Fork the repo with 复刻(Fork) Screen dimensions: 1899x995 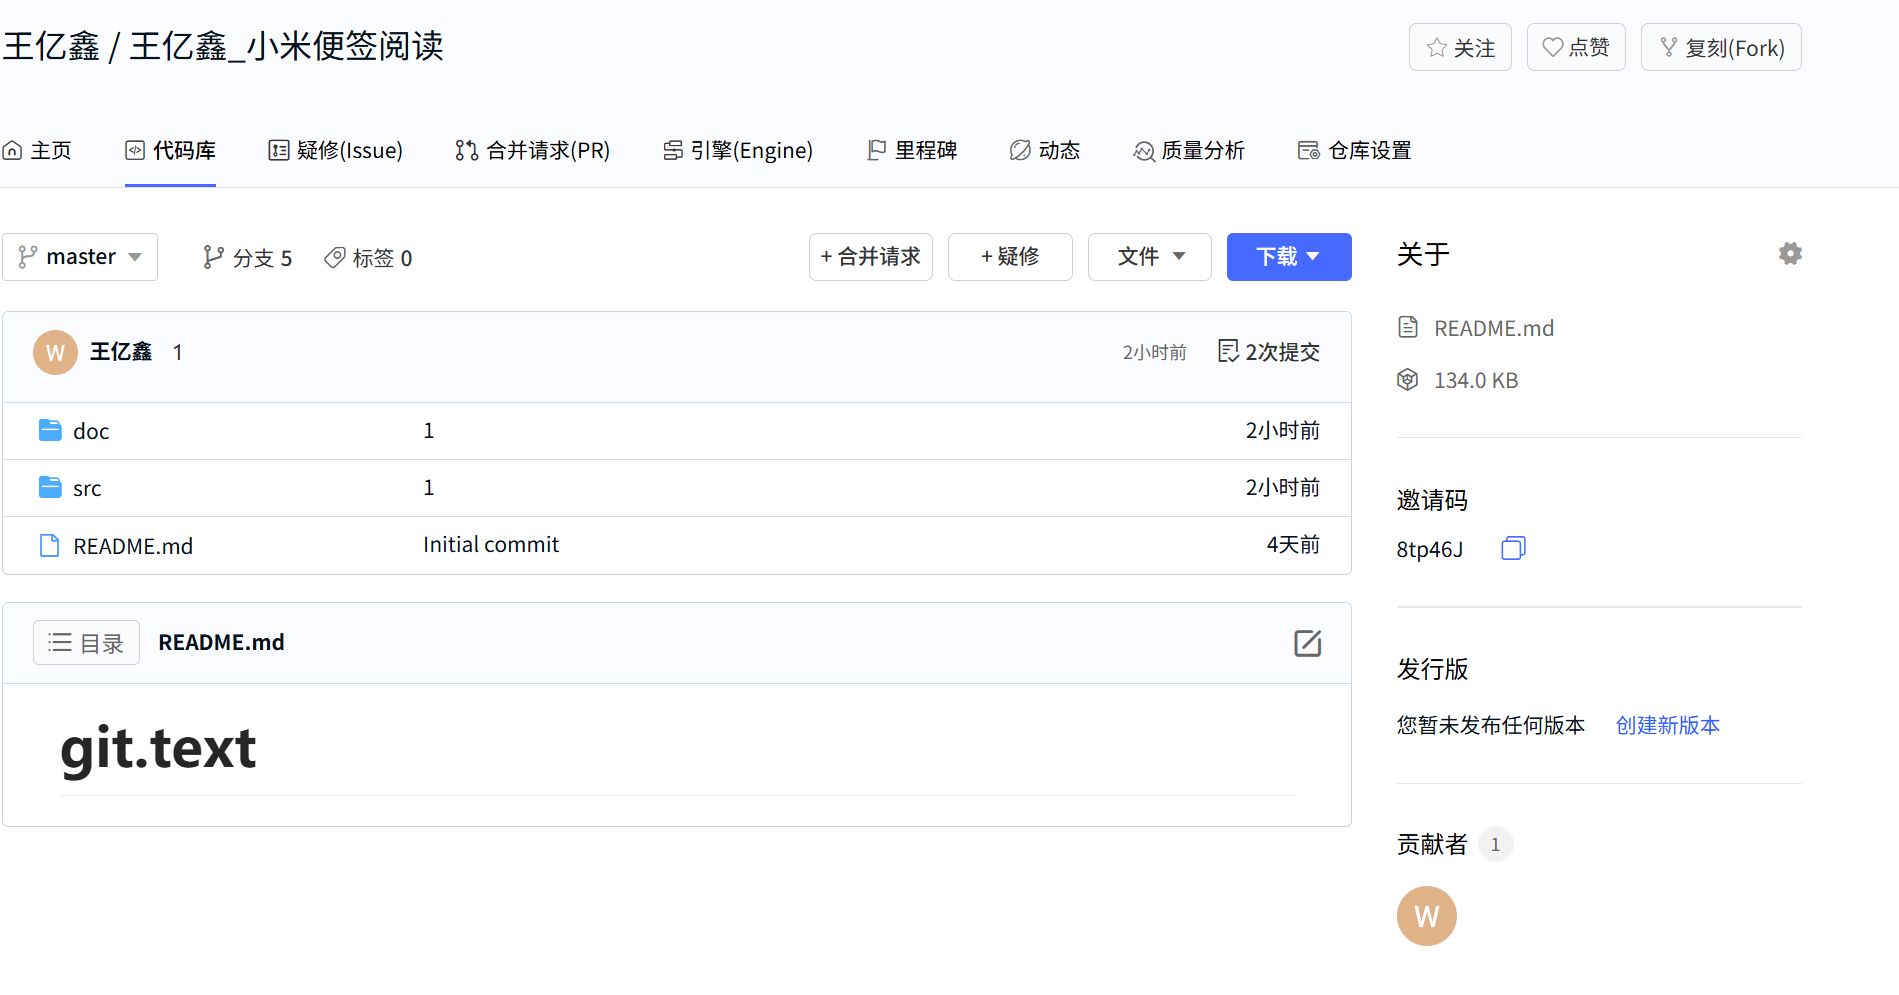[1721, 47]
